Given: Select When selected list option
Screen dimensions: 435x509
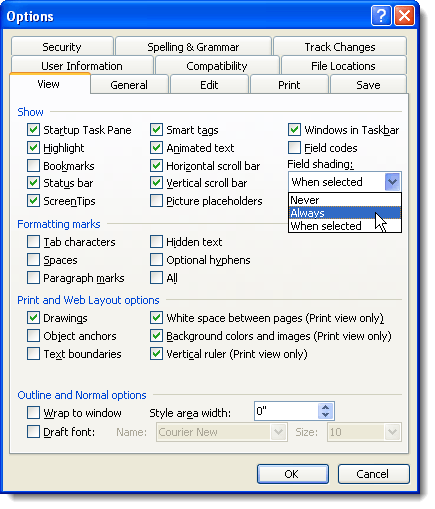Looking at the screenshot, I should 345,226.
